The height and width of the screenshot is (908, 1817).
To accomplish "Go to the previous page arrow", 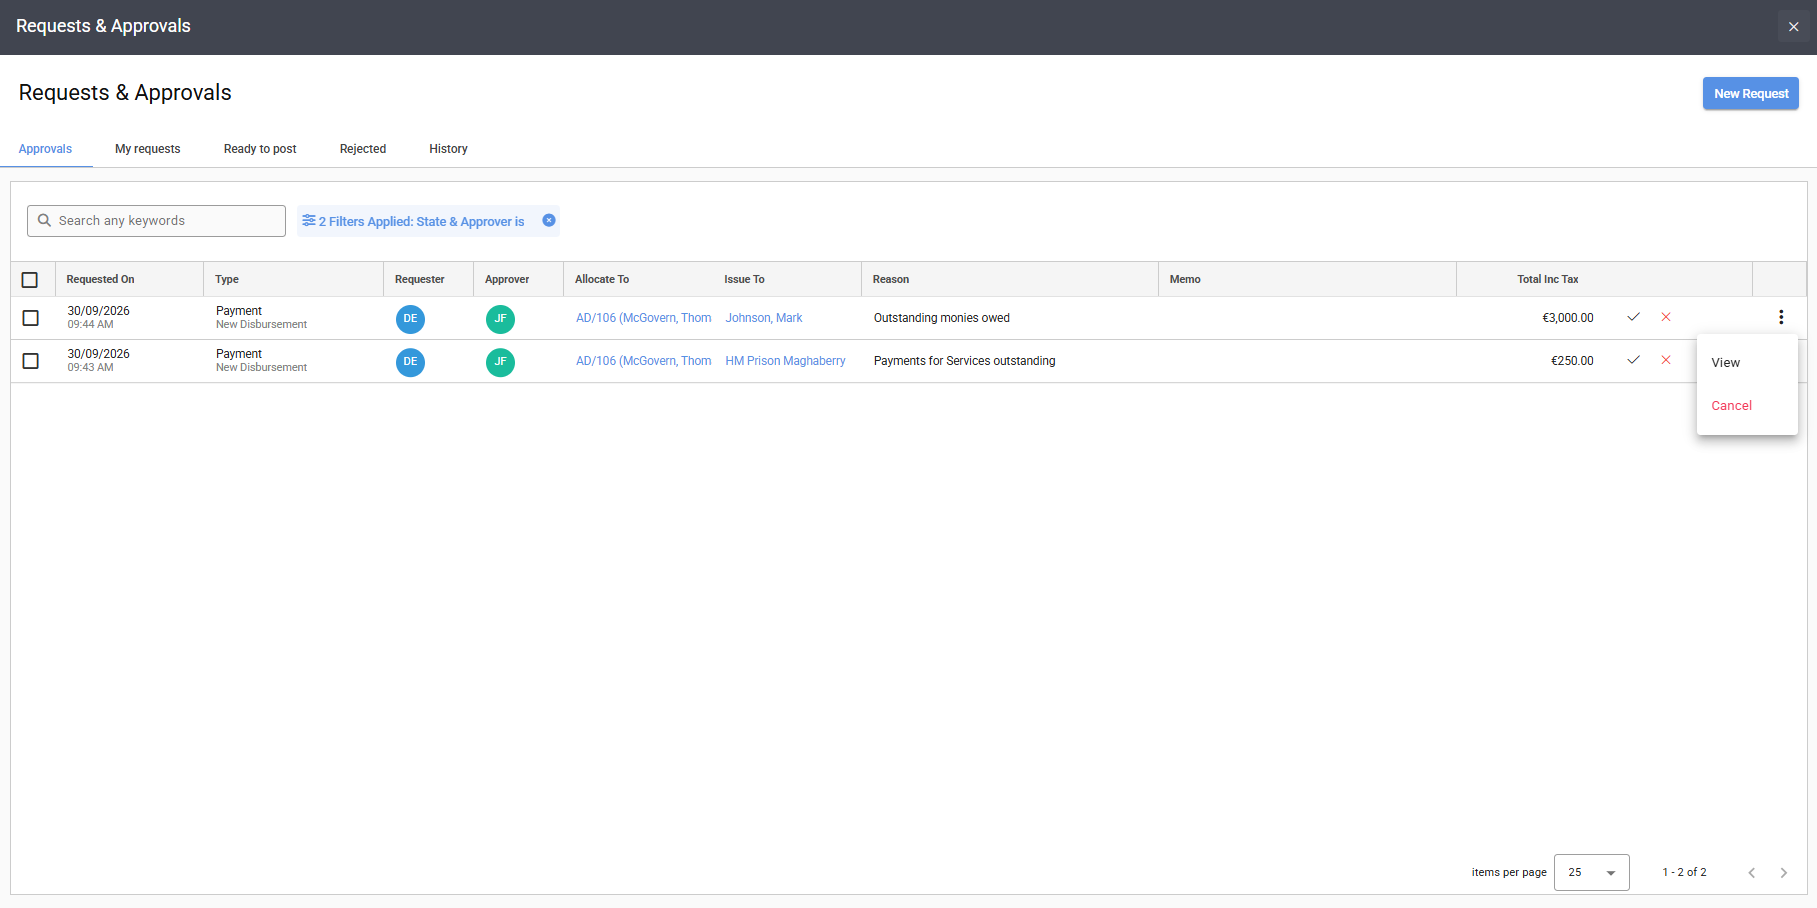I will (x=1752, y=873).
